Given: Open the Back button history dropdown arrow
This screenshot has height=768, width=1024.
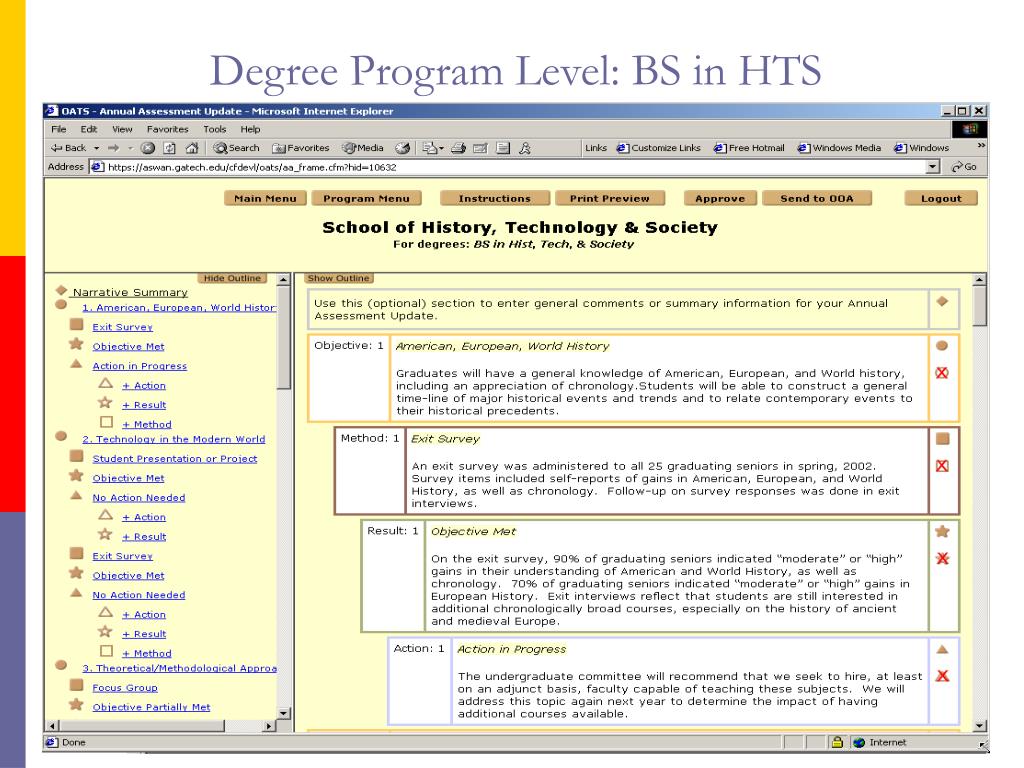Looking at the screenshot, I should (97, 148).
